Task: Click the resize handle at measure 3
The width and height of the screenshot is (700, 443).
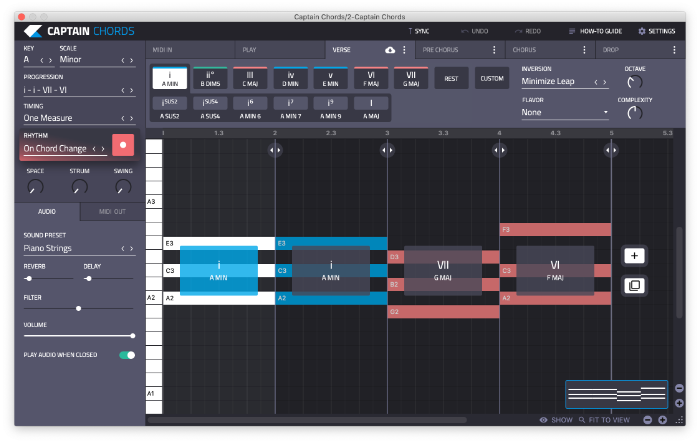Action: tap(387, 150)
